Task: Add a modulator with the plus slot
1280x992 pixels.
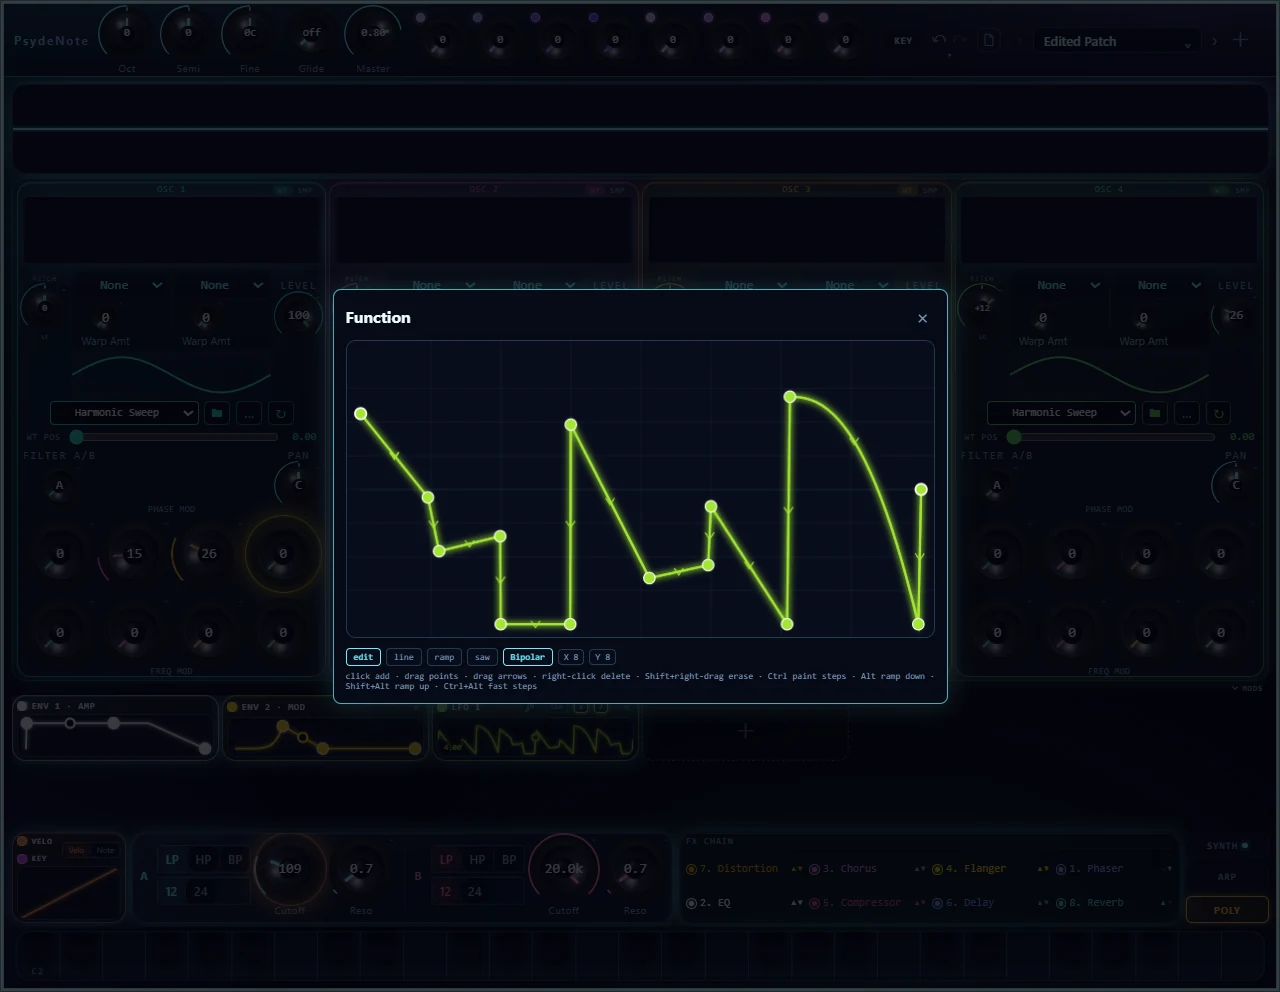Action: (x=745, y=732)
